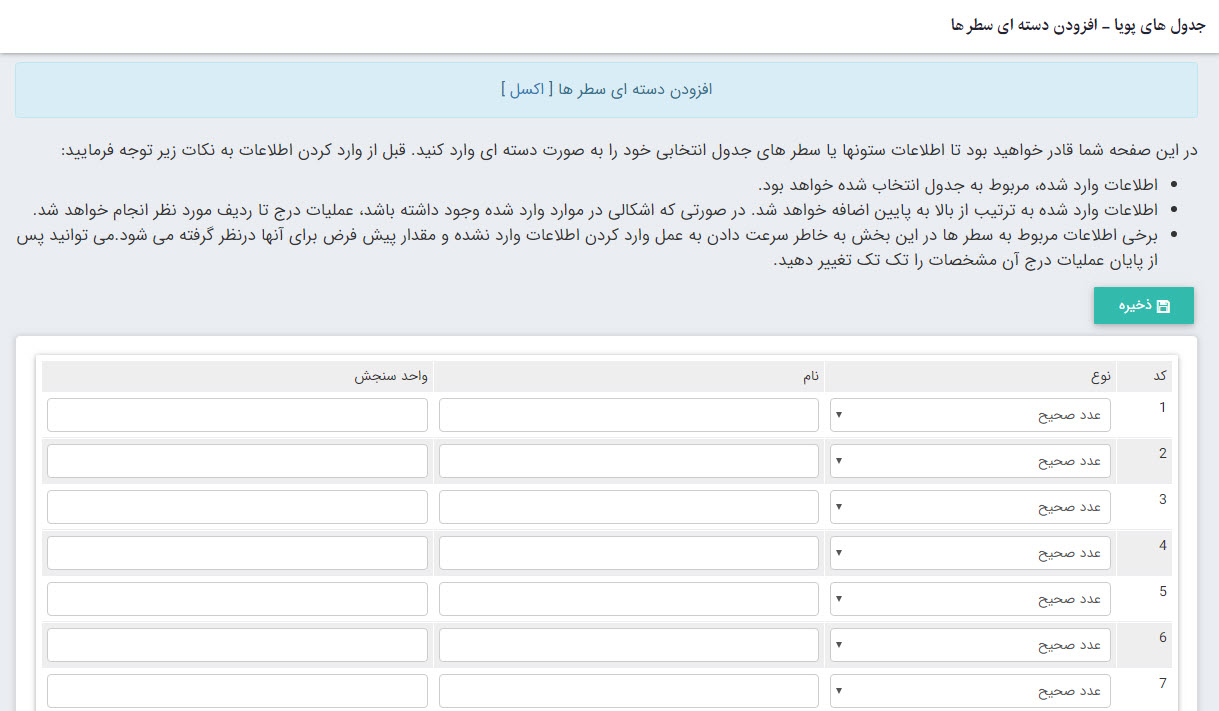This screenshot has height=711, width=1219.
Task: Expand the عدد صحیح dropdown in row 3
Action: [x=968, y=507]
